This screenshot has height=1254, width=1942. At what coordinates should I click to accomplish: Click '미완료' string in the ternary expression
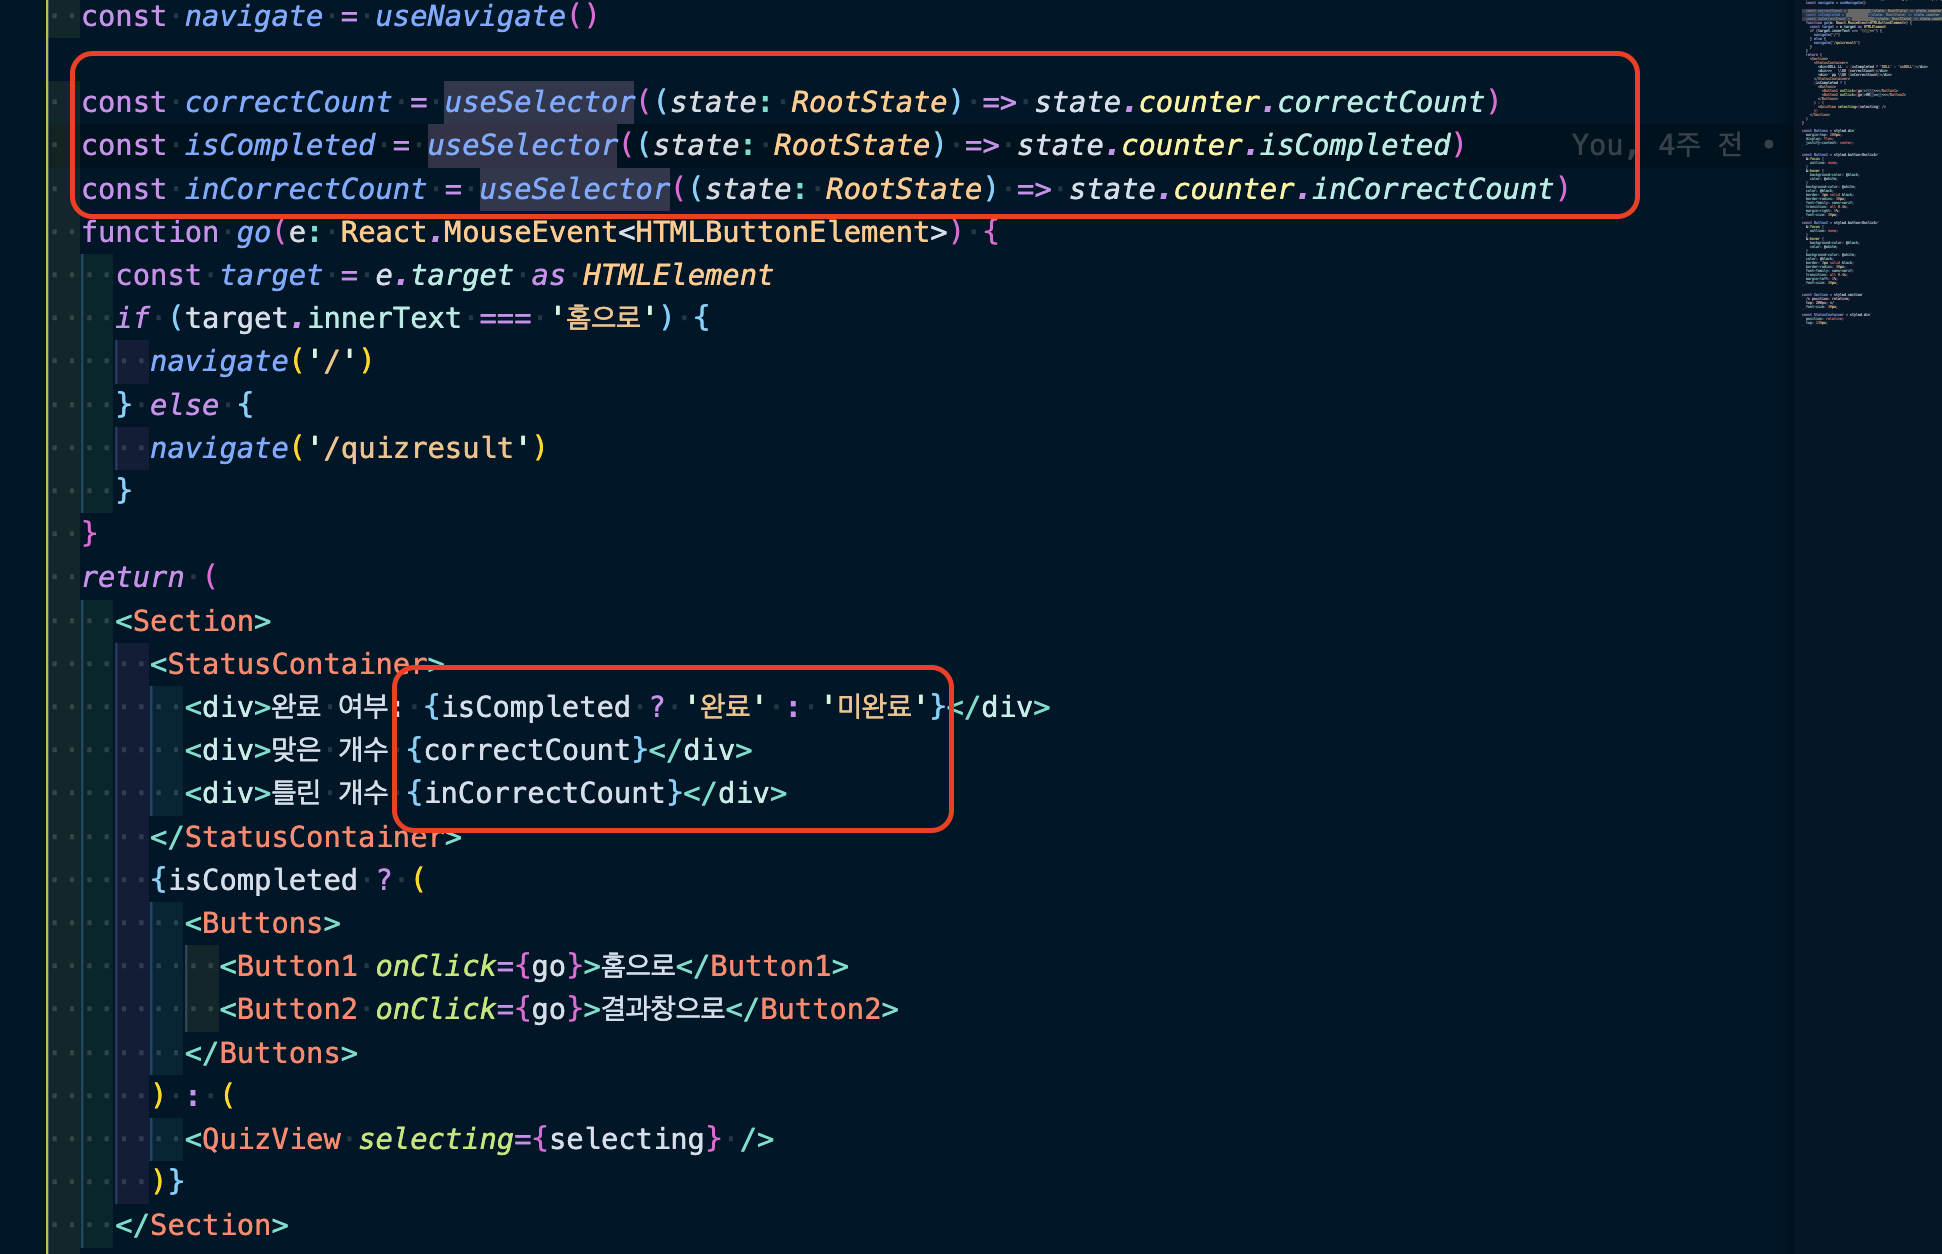pyautogui.click(x=874, y=707)
